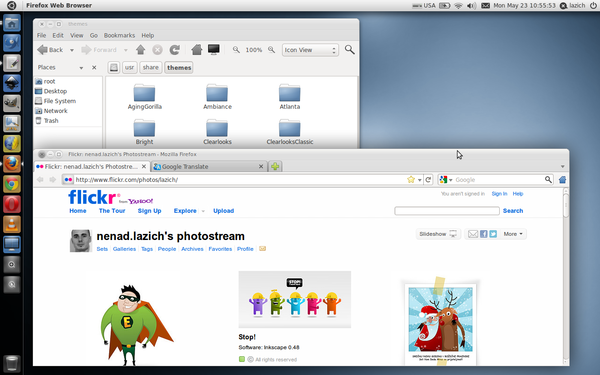Select File System in Places sidebar
The image size is (600, 375).
click(x=60, y=101)
